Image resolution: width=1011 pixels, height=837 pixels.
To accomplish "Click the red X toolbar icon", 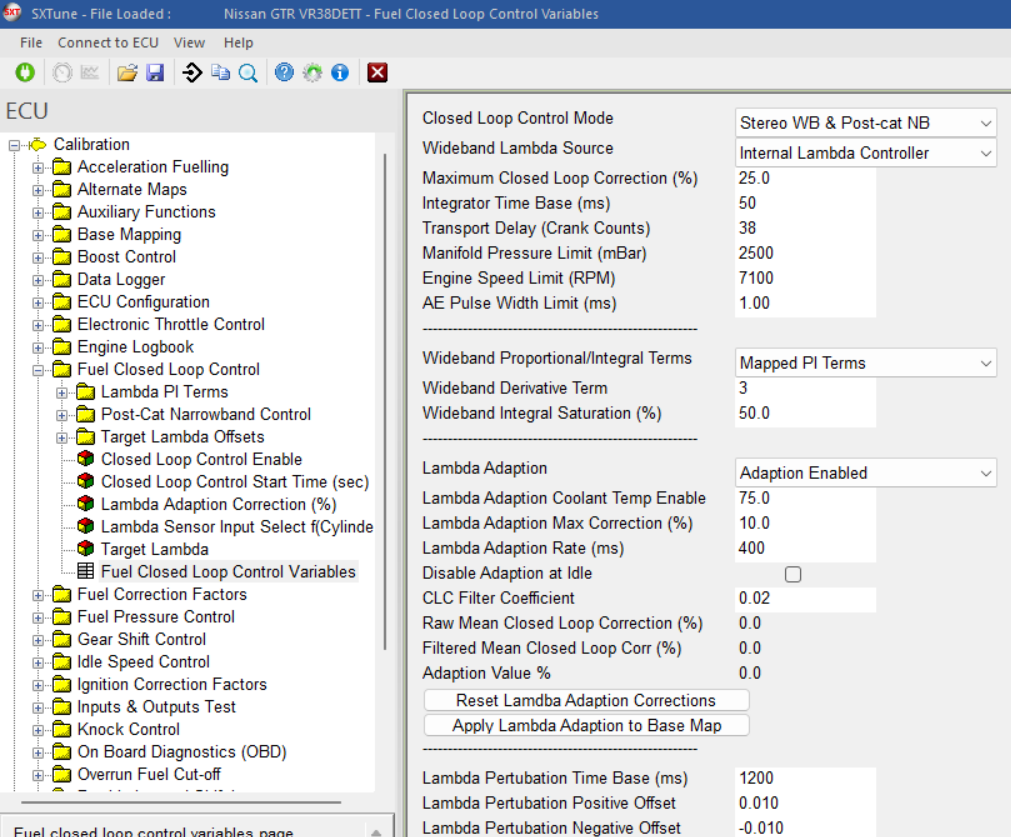I will 377,72.
